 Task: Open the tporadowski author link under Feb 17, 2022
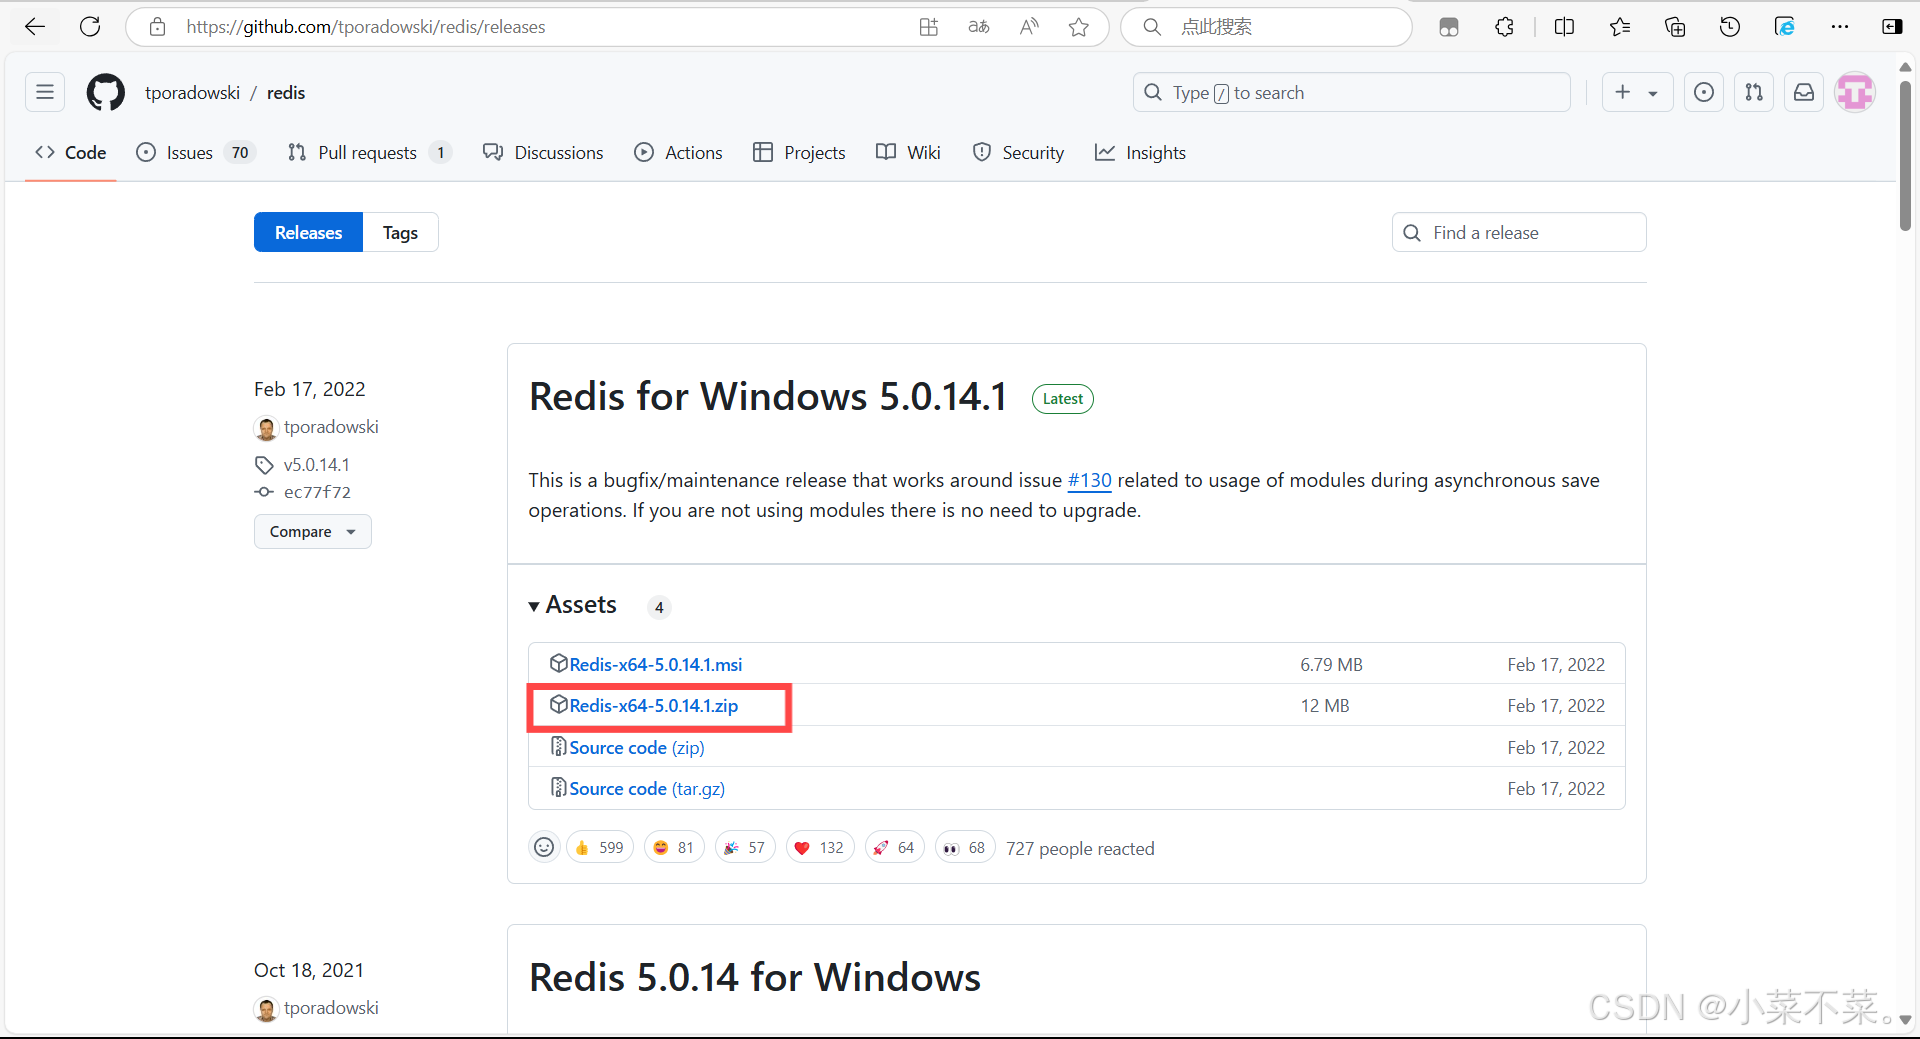pyautogui.click(x=331, y=427)
